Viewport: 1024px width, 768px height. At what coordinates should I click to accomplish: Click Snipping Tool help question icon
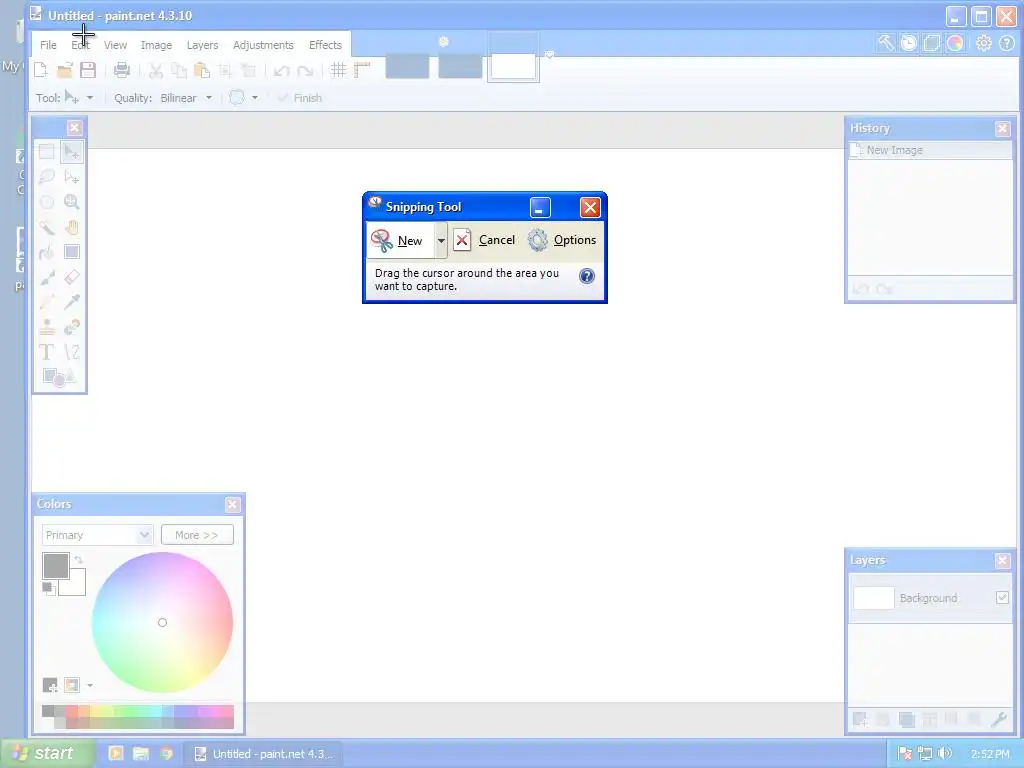tap(587, 276)
